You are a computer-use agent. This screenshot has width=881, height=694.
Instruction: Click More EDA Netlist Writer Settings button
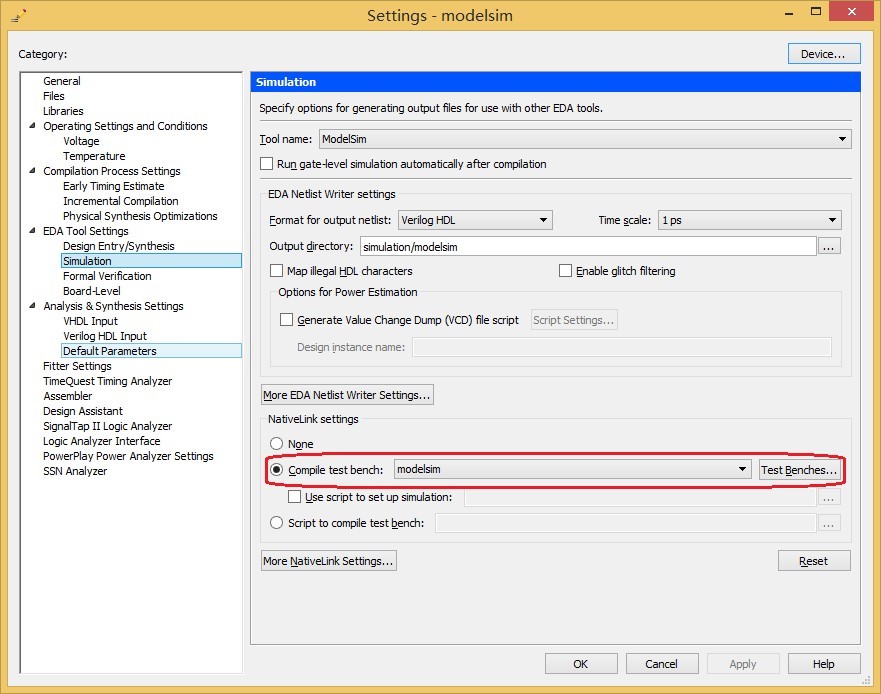pos(347,395)
